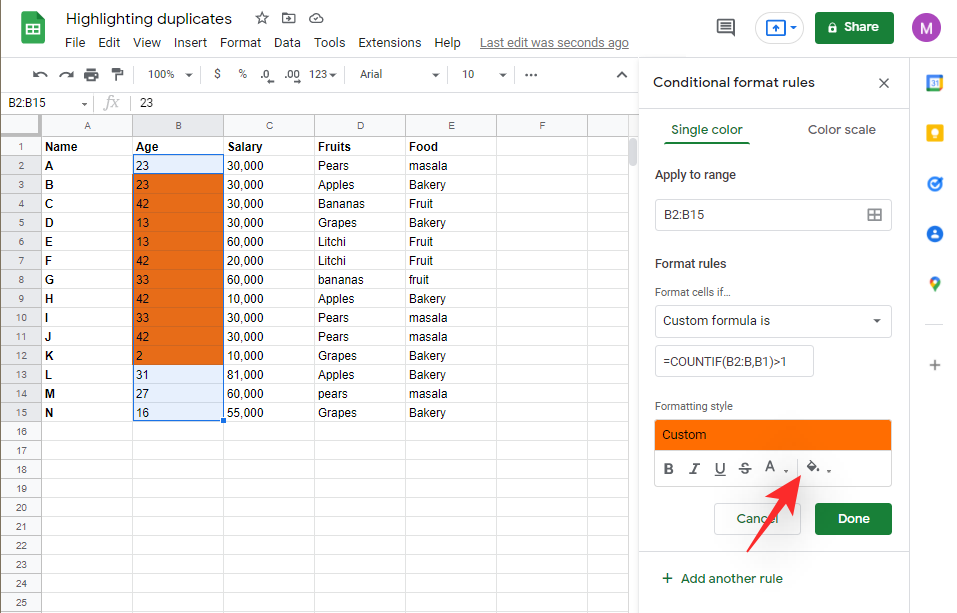
Task: Open the Fill color picker in Formatting style
Action: click(x=812, y=468)
